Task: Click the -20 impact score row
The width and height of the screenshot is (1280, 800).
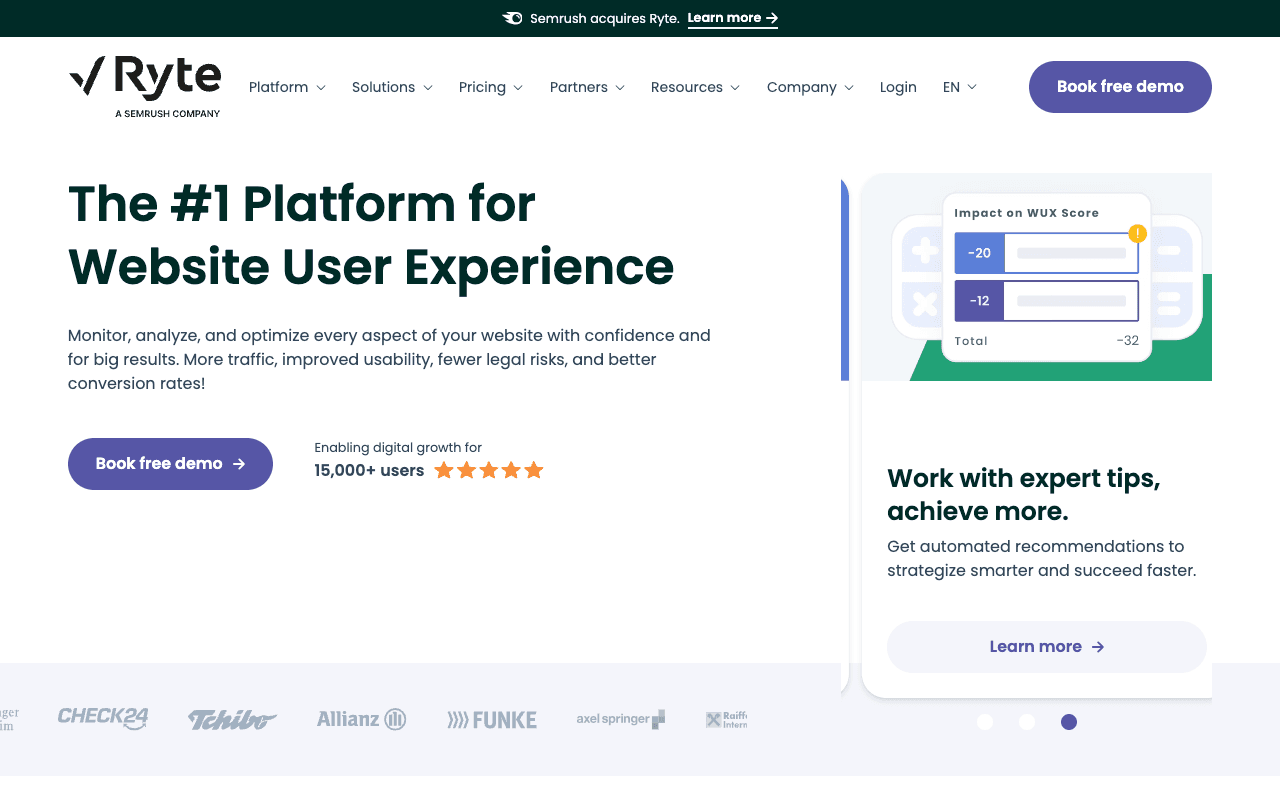Action: [x=1046, y=253]
